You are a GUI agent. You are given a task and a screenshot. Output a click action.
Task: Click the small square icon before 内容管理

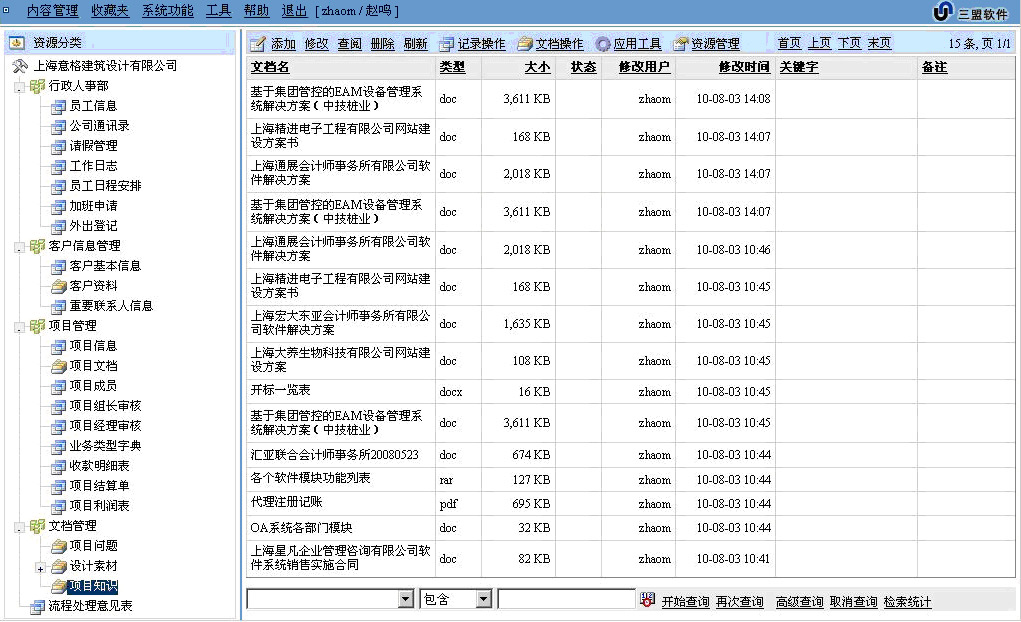pyautogui.click(x=6, y=10)
